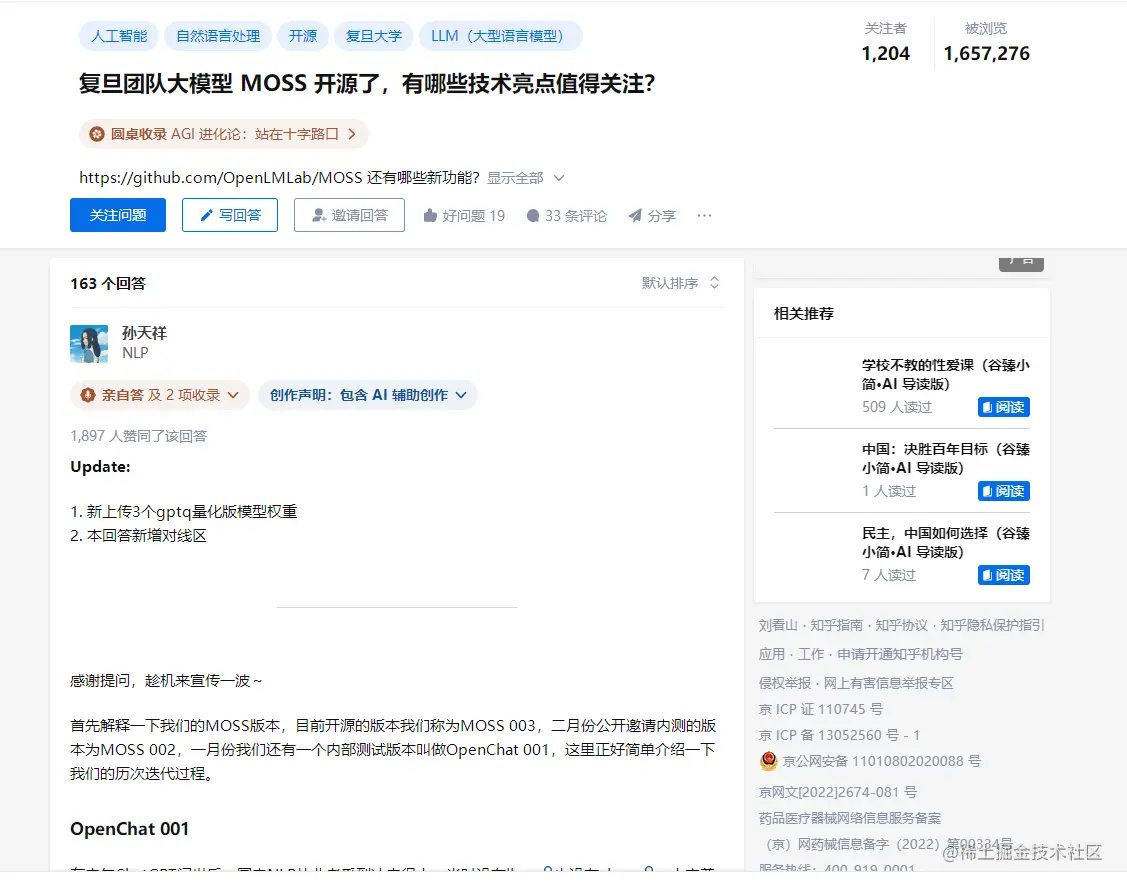
Task: Open the 人工智能 topic tag
Action: [119, 36]
